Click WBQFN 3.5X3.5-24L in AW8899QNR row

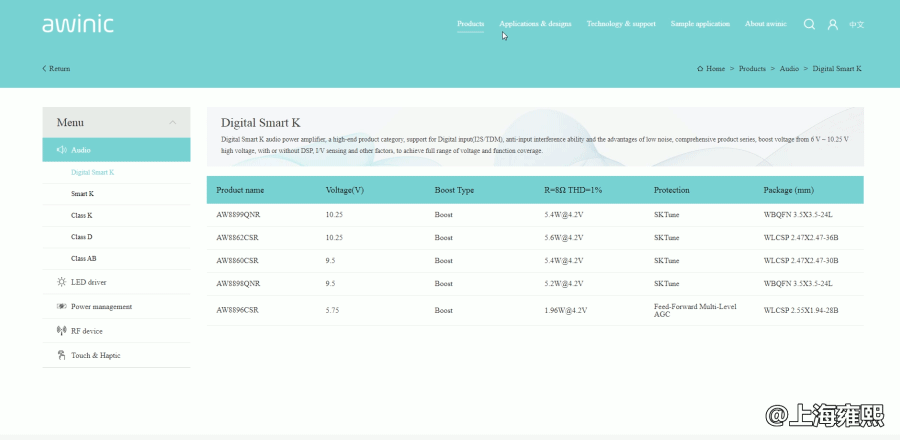[798, 215]
